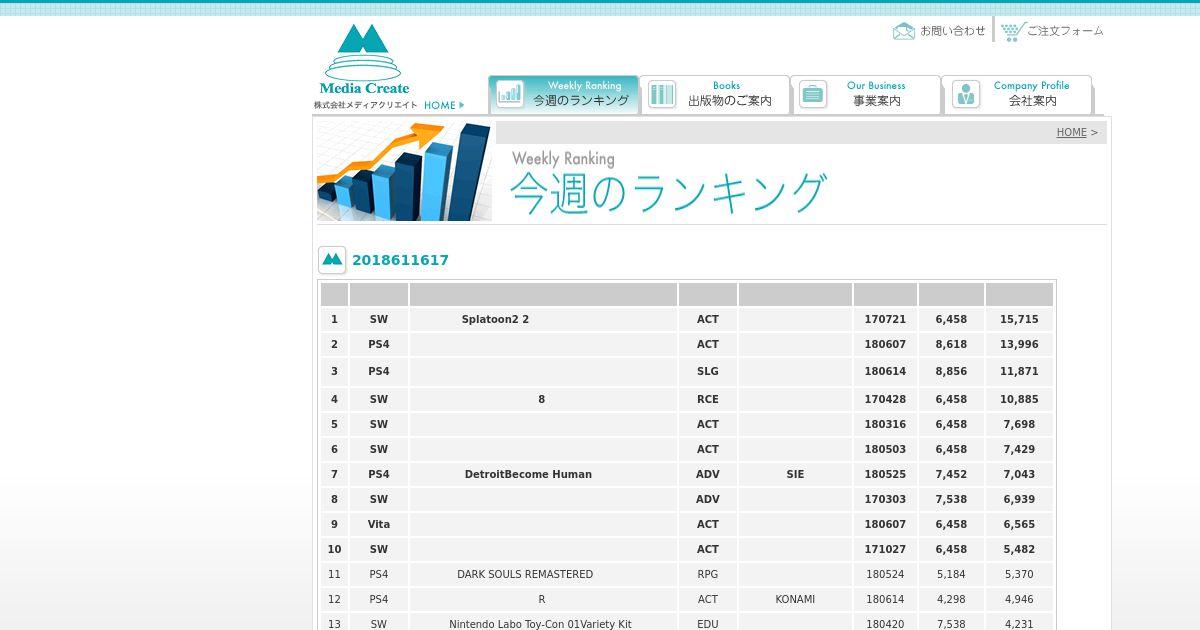This screenshot has height=630, width=1200.
Task: Click the 13,996 sales value
Action: point(1019,344)
